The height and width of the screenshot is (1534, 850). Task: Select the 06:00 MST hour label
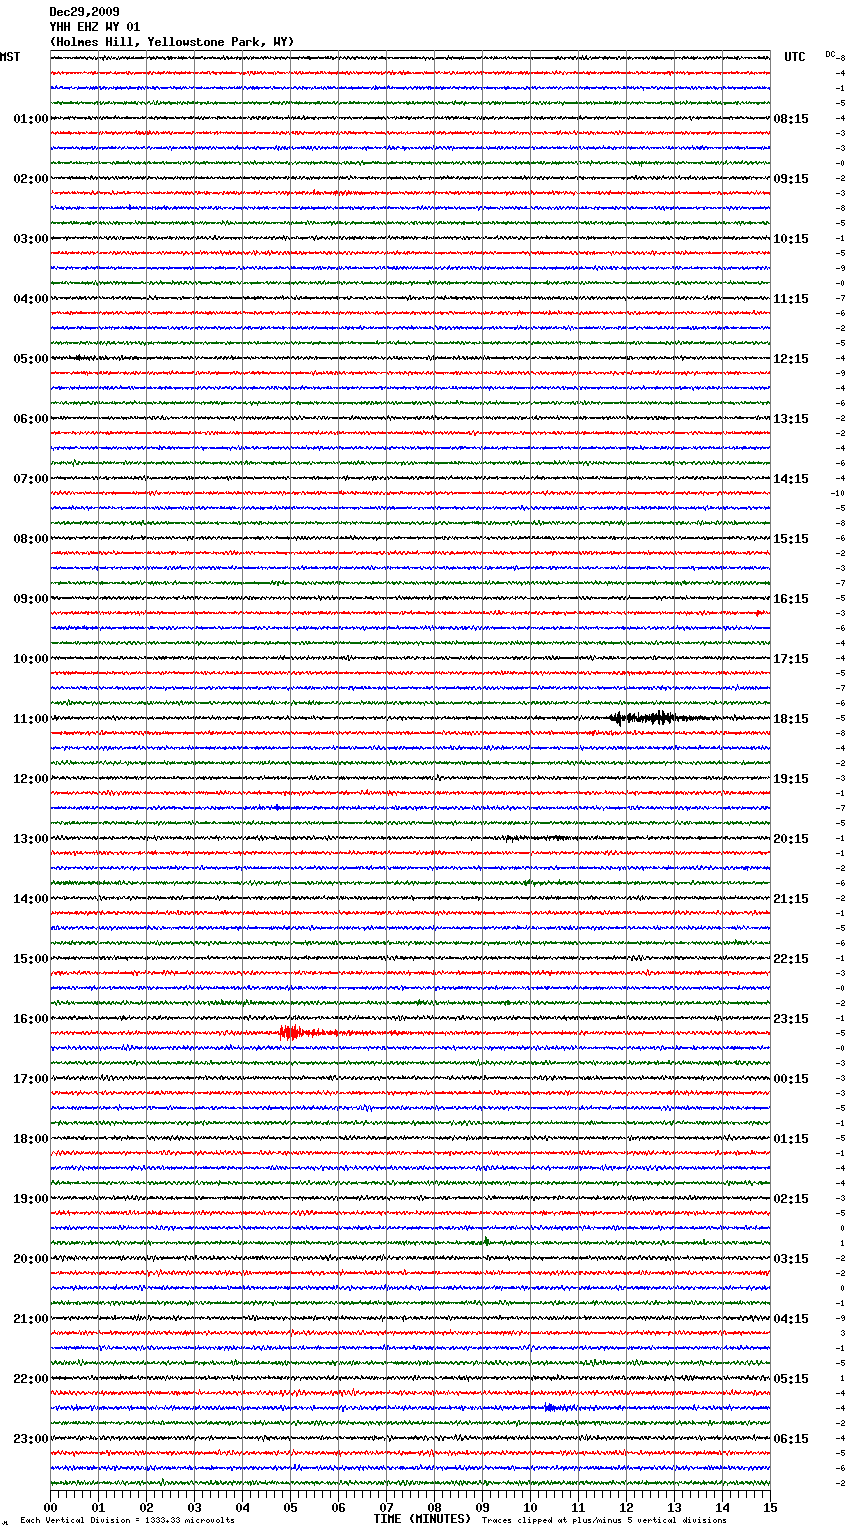pos(30,419)
